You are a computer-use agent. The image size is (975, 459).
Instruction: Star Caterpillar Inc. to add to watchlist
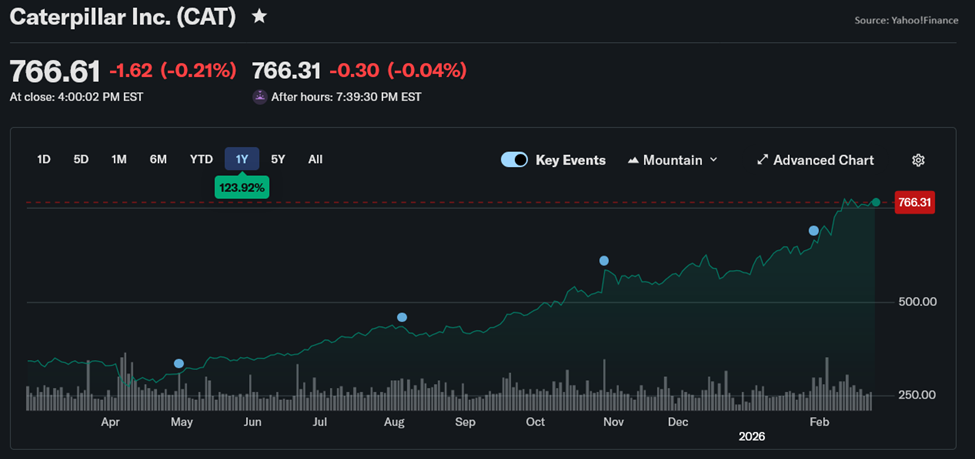[259, 16]
